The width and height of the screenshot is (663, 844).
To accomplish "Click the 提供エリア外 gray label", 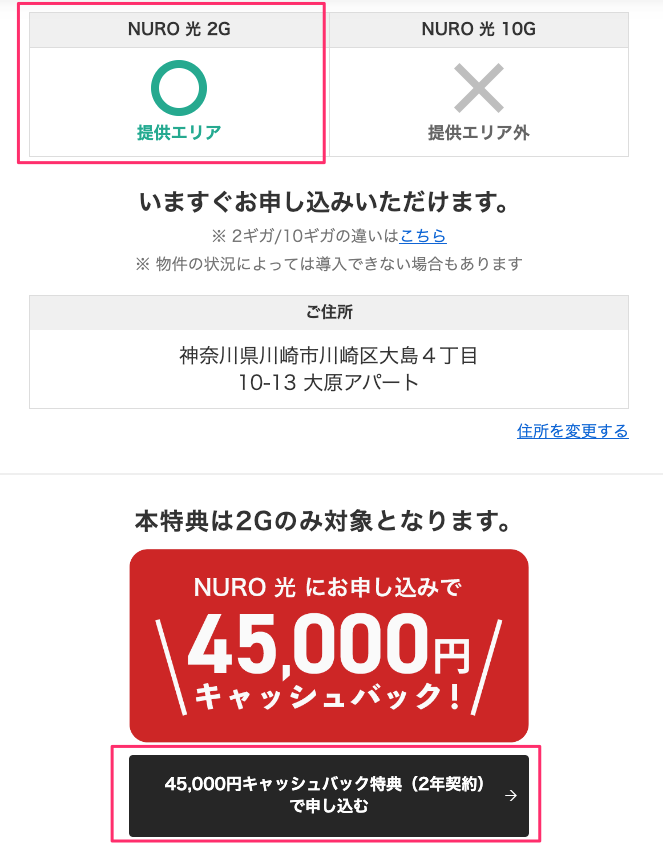I will (x=478, y=132).
